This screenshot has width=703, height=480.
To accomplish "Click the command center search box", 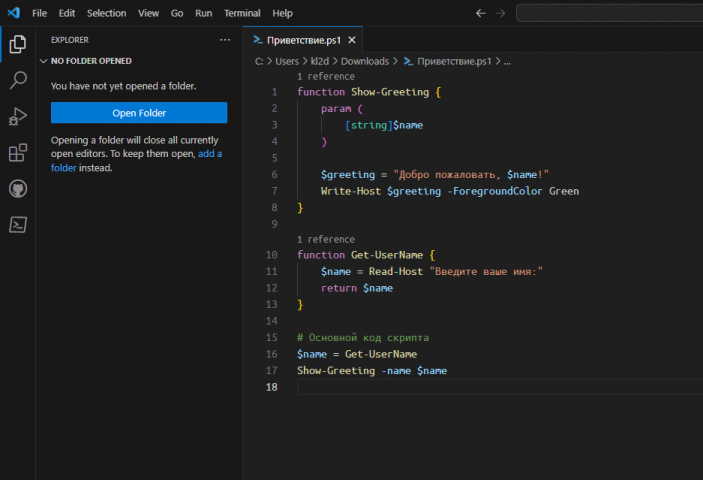I will (x=610, y=13).
